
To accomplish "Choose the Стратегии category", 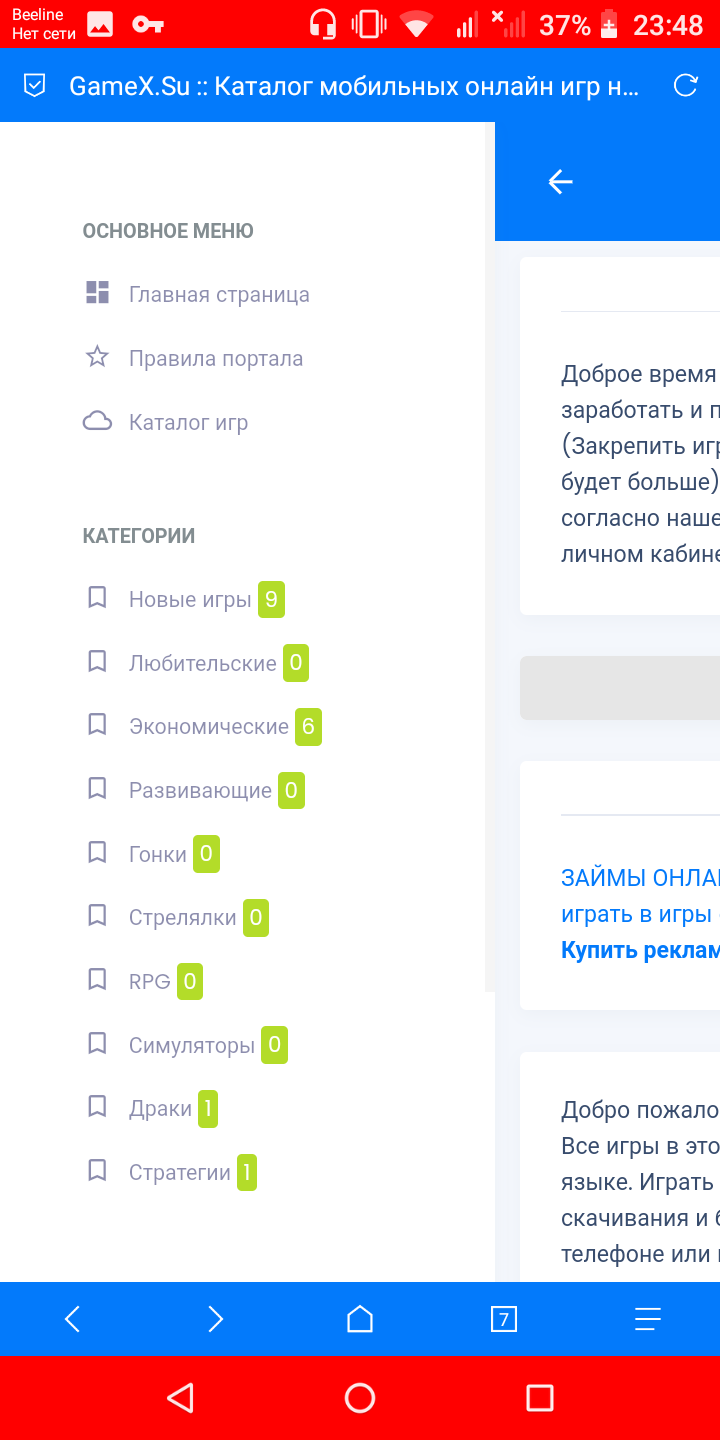I will pyautogui.click(x=180, y=1172).
